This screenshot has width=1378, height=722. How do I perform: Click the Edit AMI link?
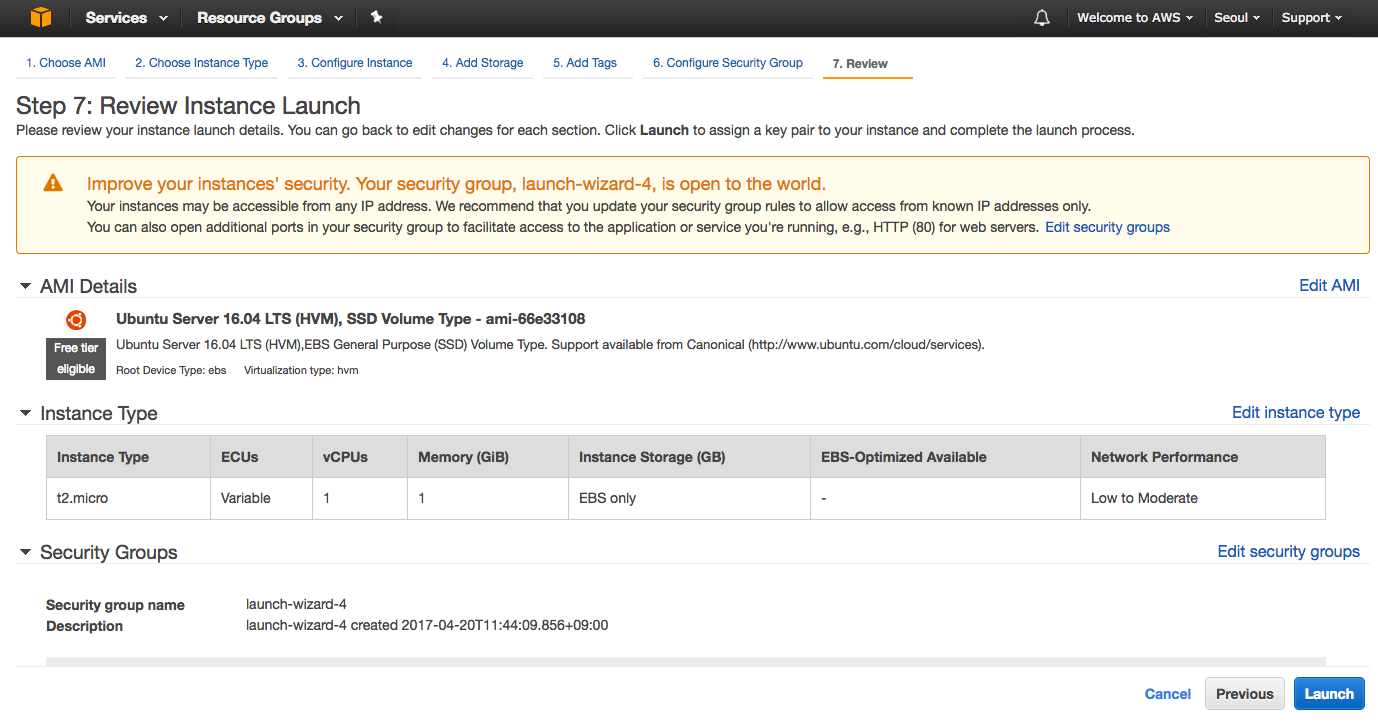(1329, 285)
